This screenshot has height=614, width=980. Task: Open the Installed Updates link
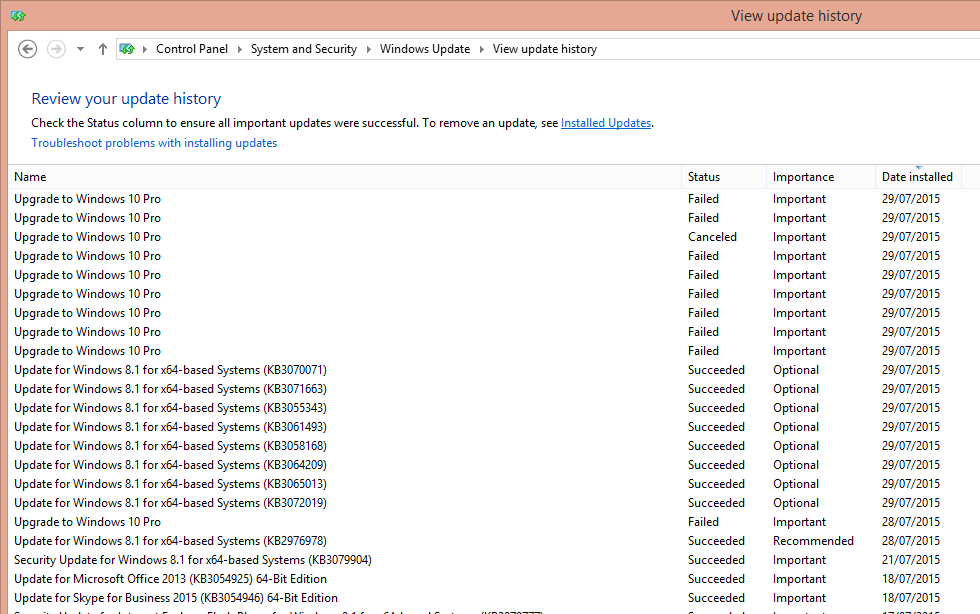(x=606, y=123)
